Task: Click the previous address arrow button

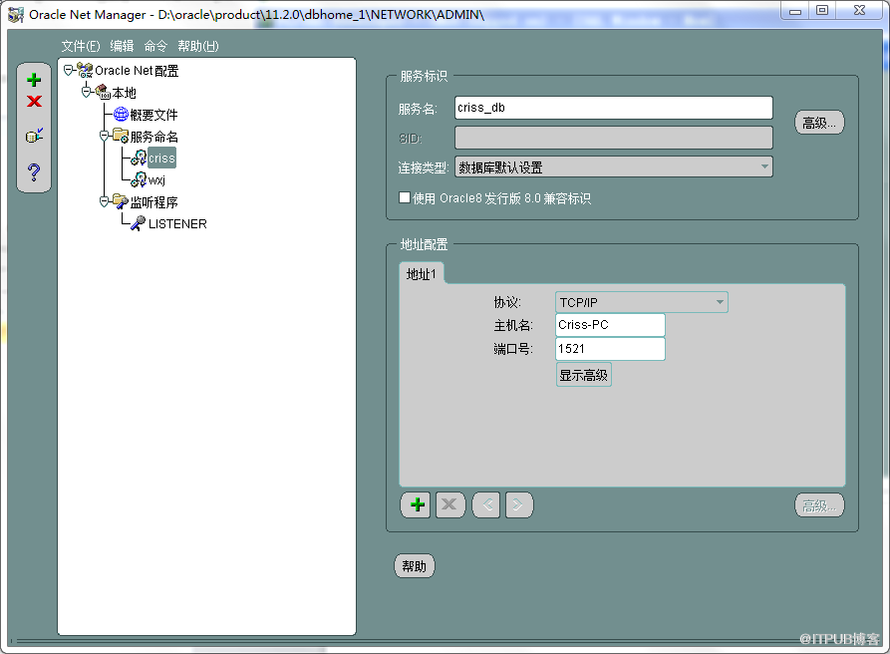Action: click(x=486, y=505)
